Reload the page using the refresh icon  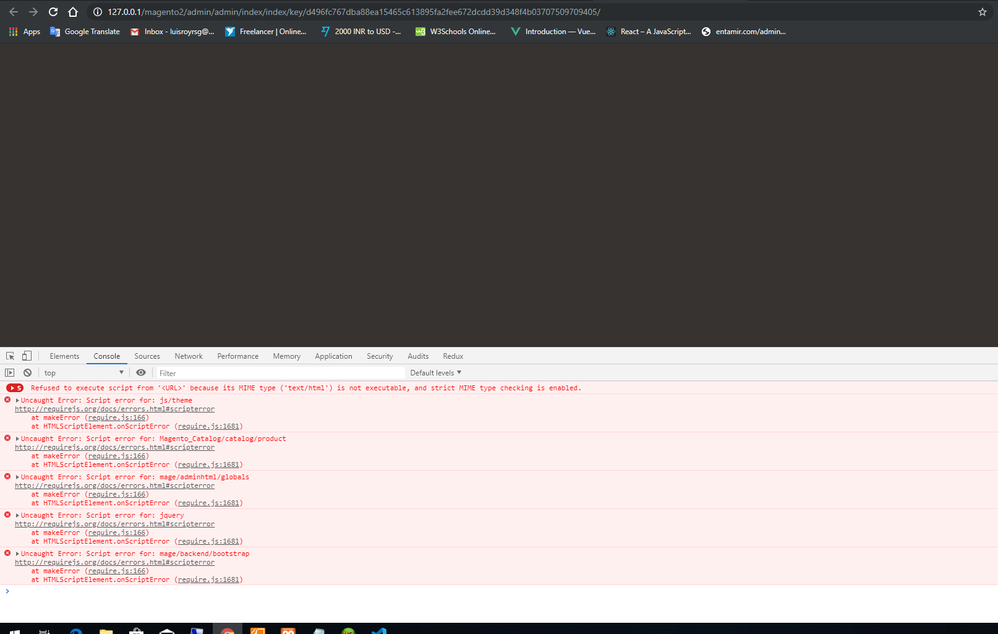point(52,12)
